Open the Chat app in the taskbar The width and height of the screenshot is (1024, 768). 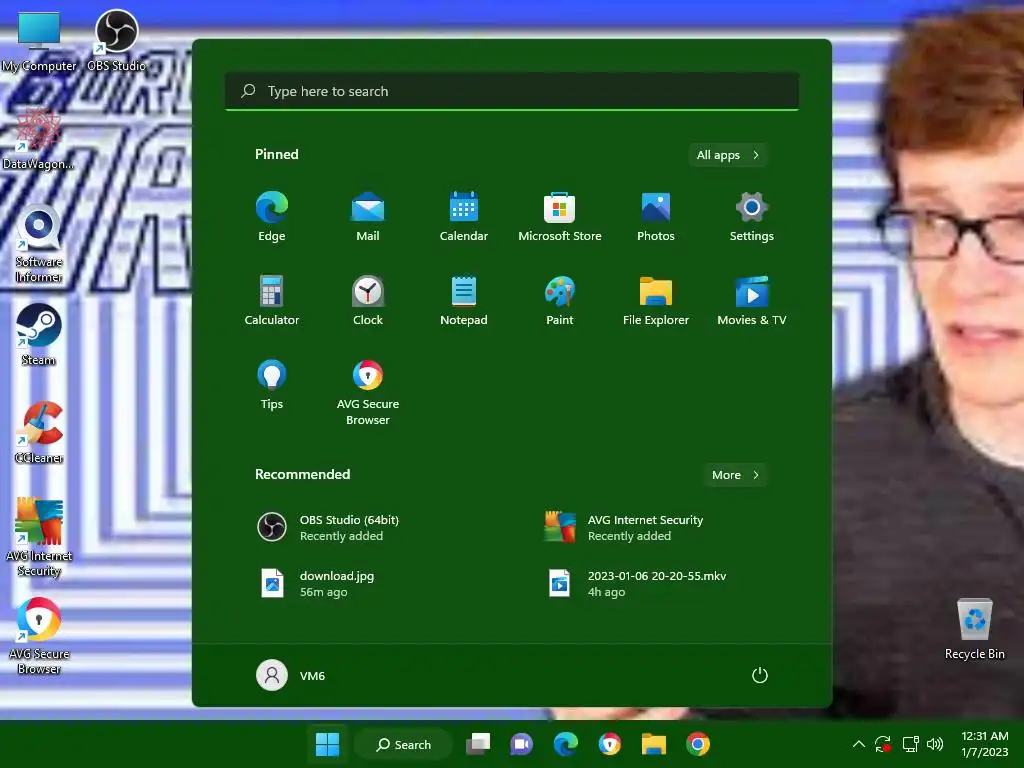point(521,744)
